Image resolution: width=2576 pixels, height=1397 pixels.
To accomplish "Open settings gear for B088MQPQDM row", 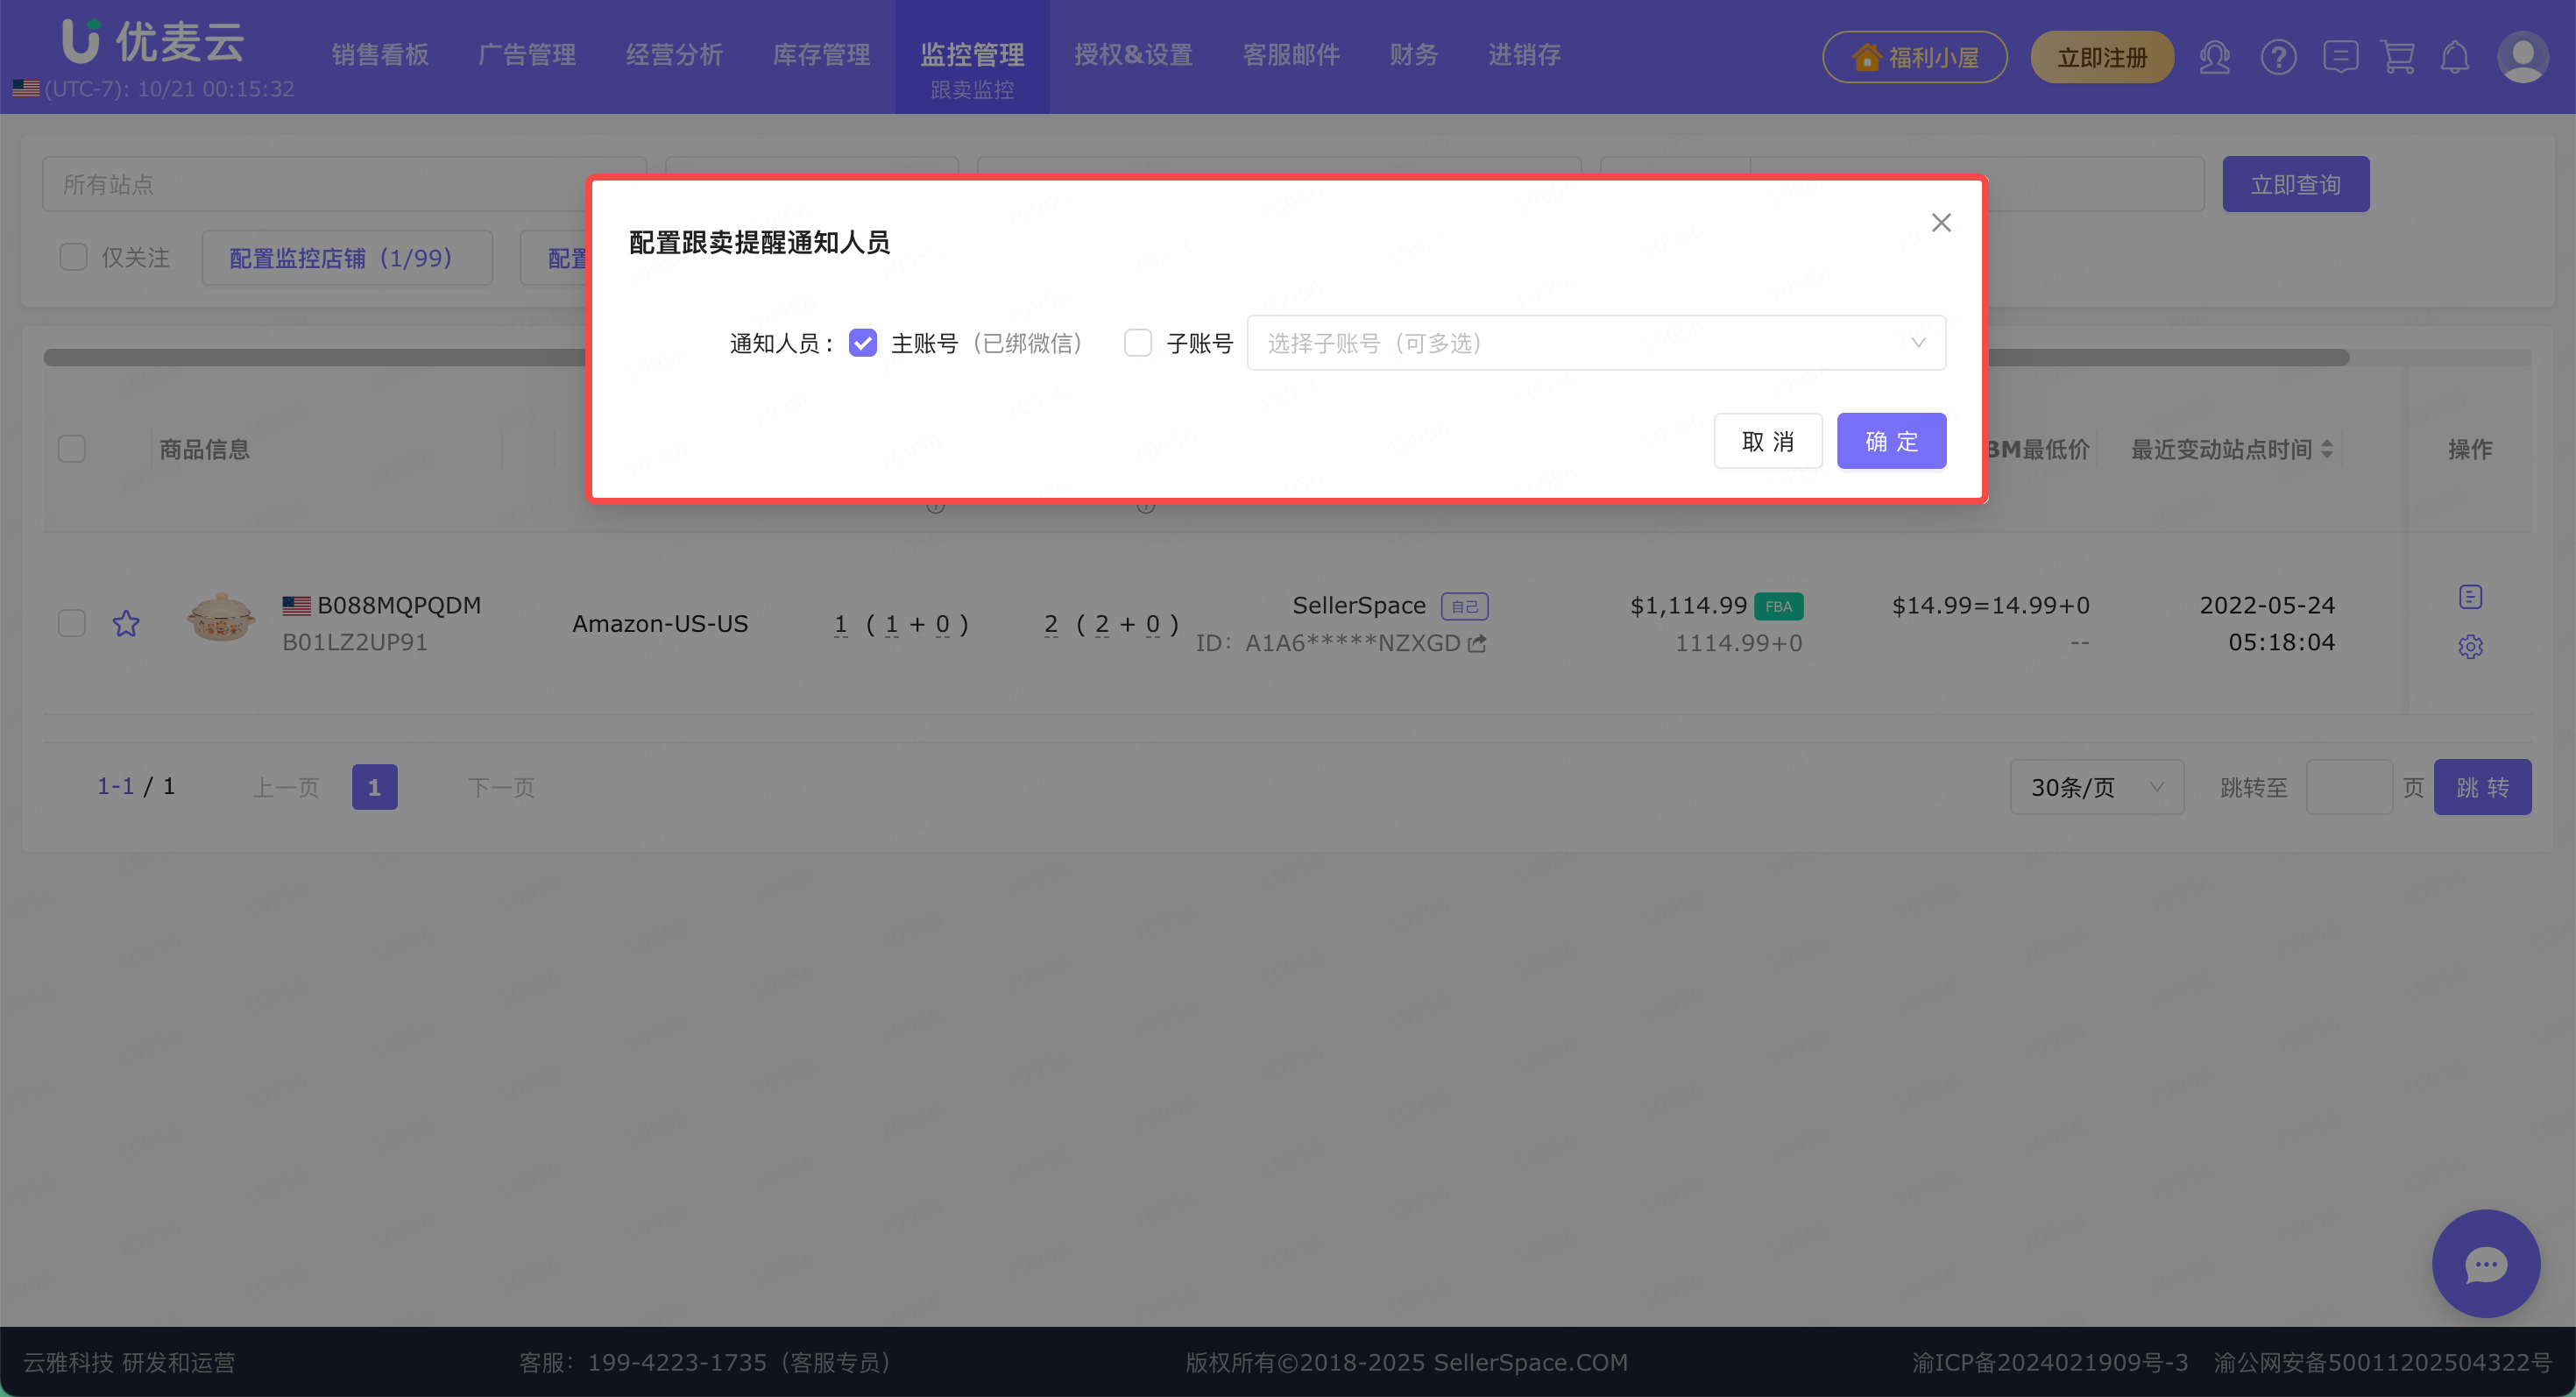I will pos(2470,647).
